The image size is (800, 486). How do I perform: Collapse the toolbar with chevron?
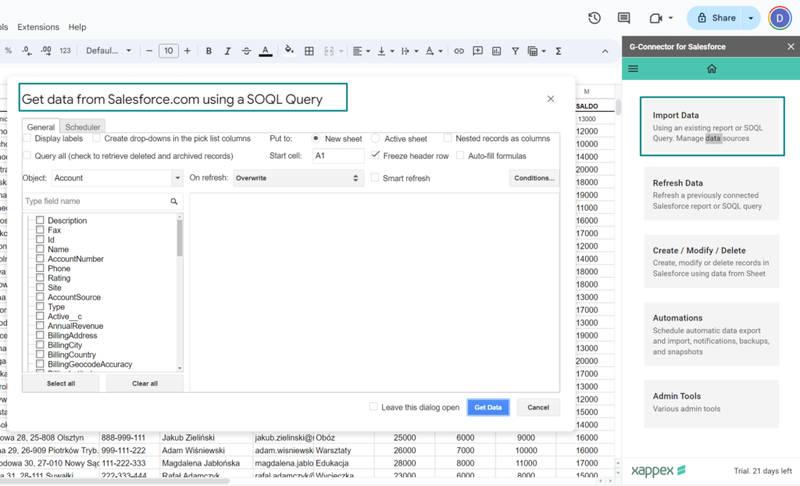[605, 51]
